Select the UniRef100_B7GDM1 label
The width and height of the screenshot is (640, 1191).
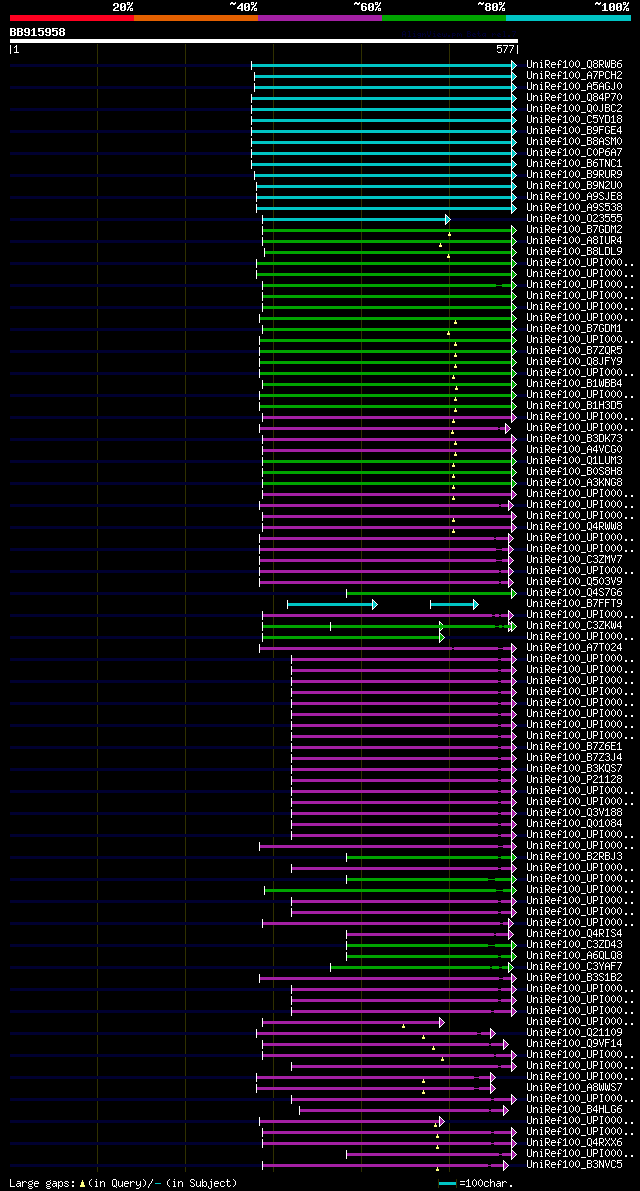[x=574, y=329]
